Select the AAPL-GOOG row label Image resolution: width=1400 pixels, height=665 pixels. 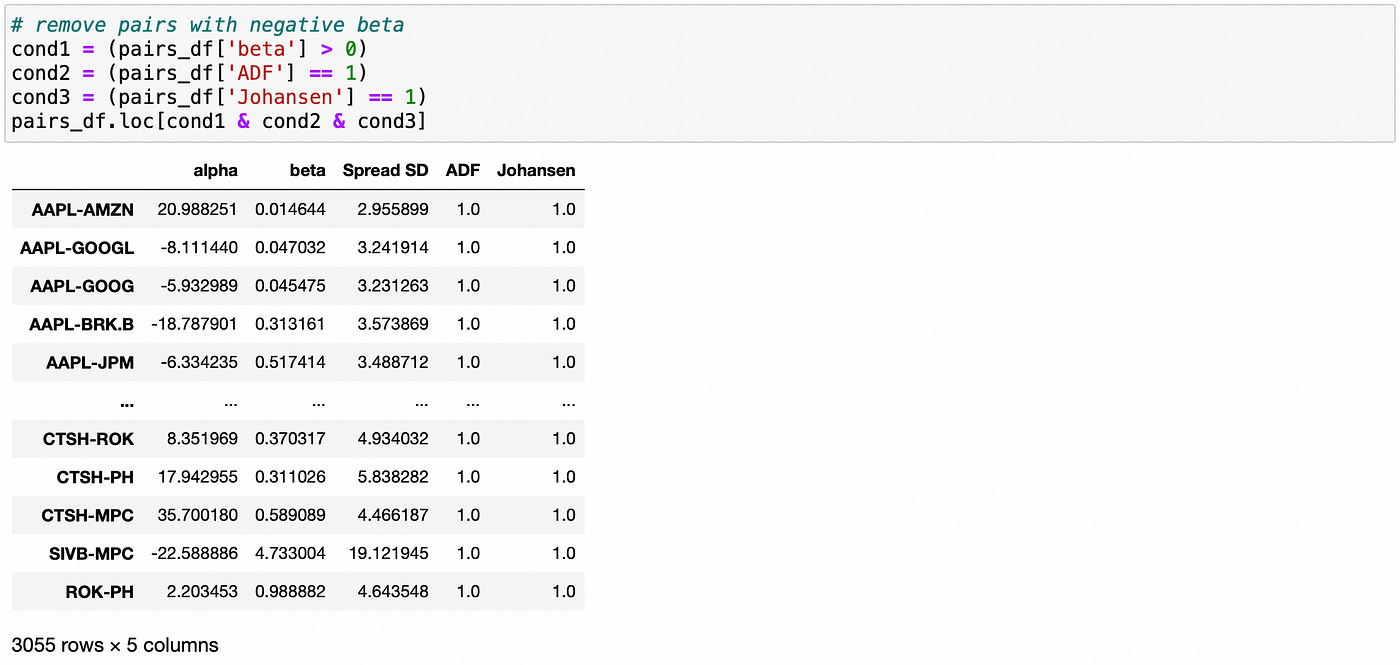[x=82, y=285]
